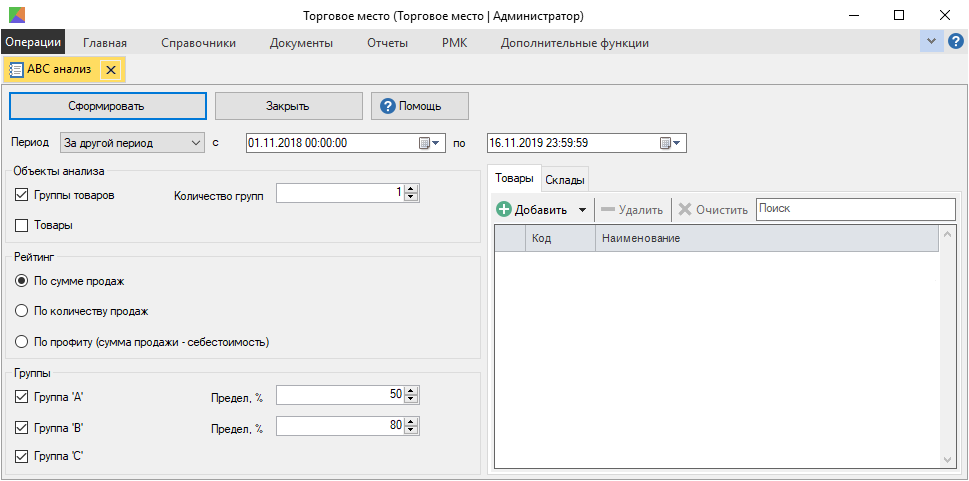Click the Группа A Предел spinner arrows
The image size is (969, 481).
tap(412, 395)
